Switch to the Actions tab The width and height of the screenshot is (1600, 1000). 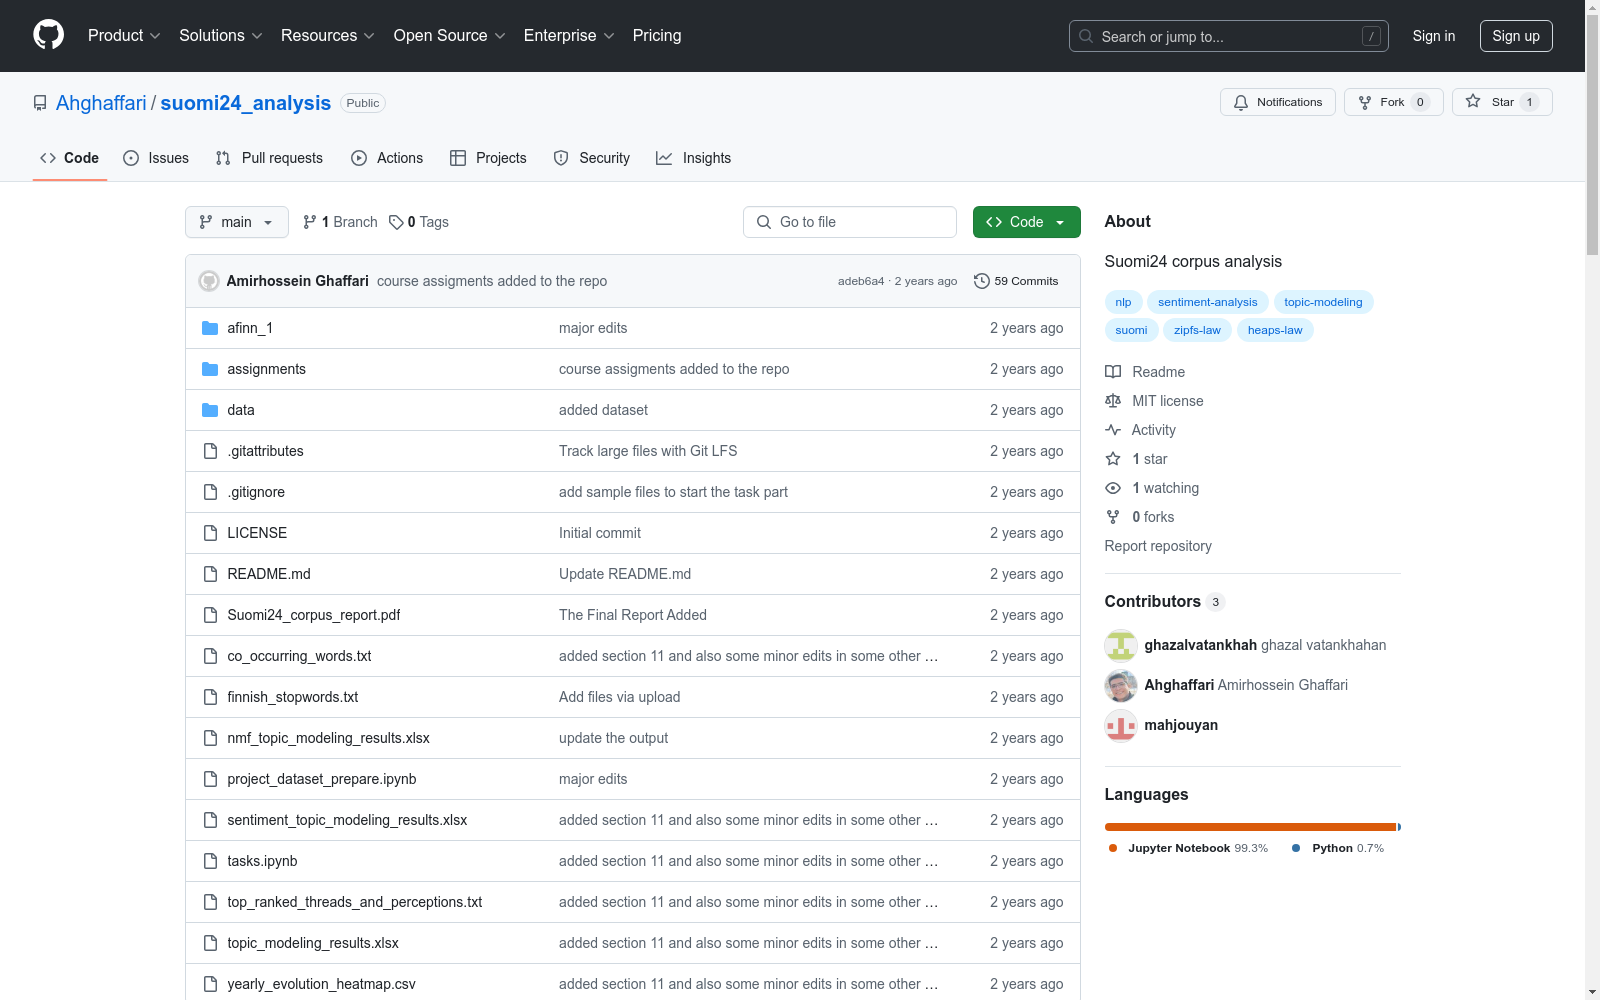click(x=387, y=158)
